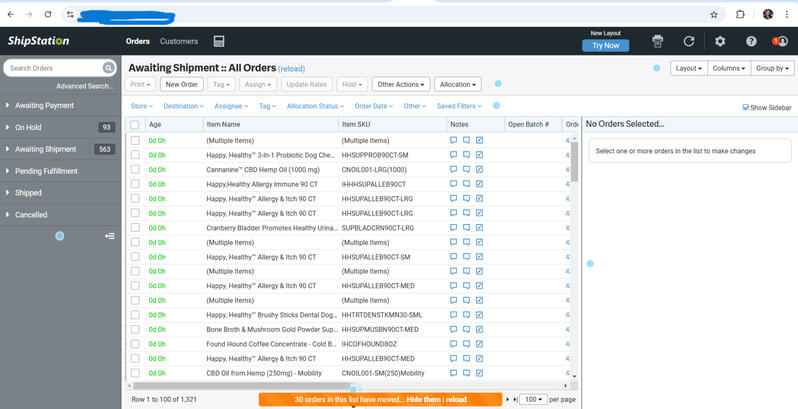Toggle the Show Sidebar checkbox
The height and width of the screenshot is (409, 798).
click(746, 107)
